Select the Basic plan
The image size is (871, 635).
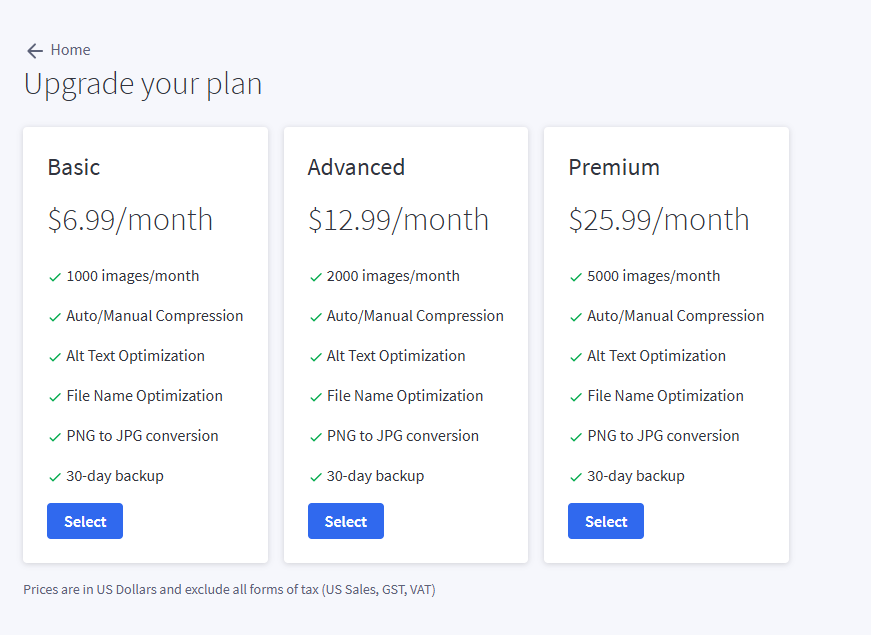pos(85,521)
